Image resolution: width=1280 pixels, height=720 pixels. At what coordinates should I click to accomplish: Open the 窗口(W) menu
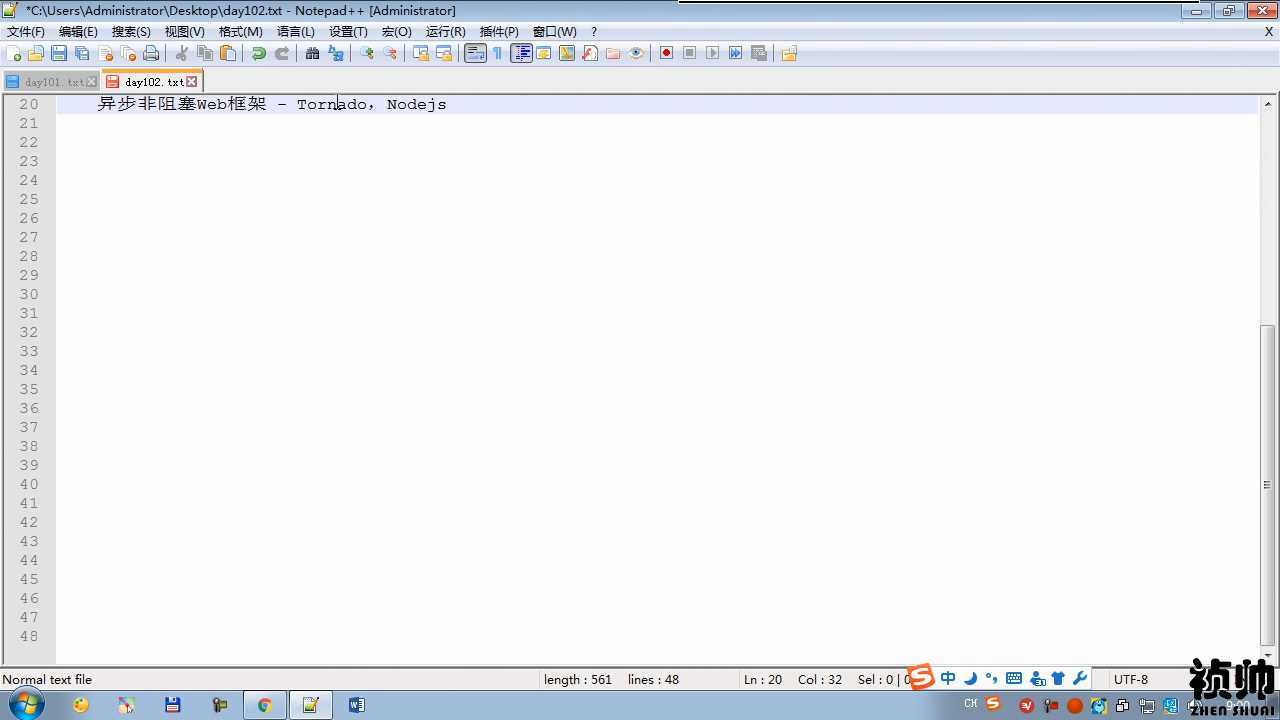555,32
